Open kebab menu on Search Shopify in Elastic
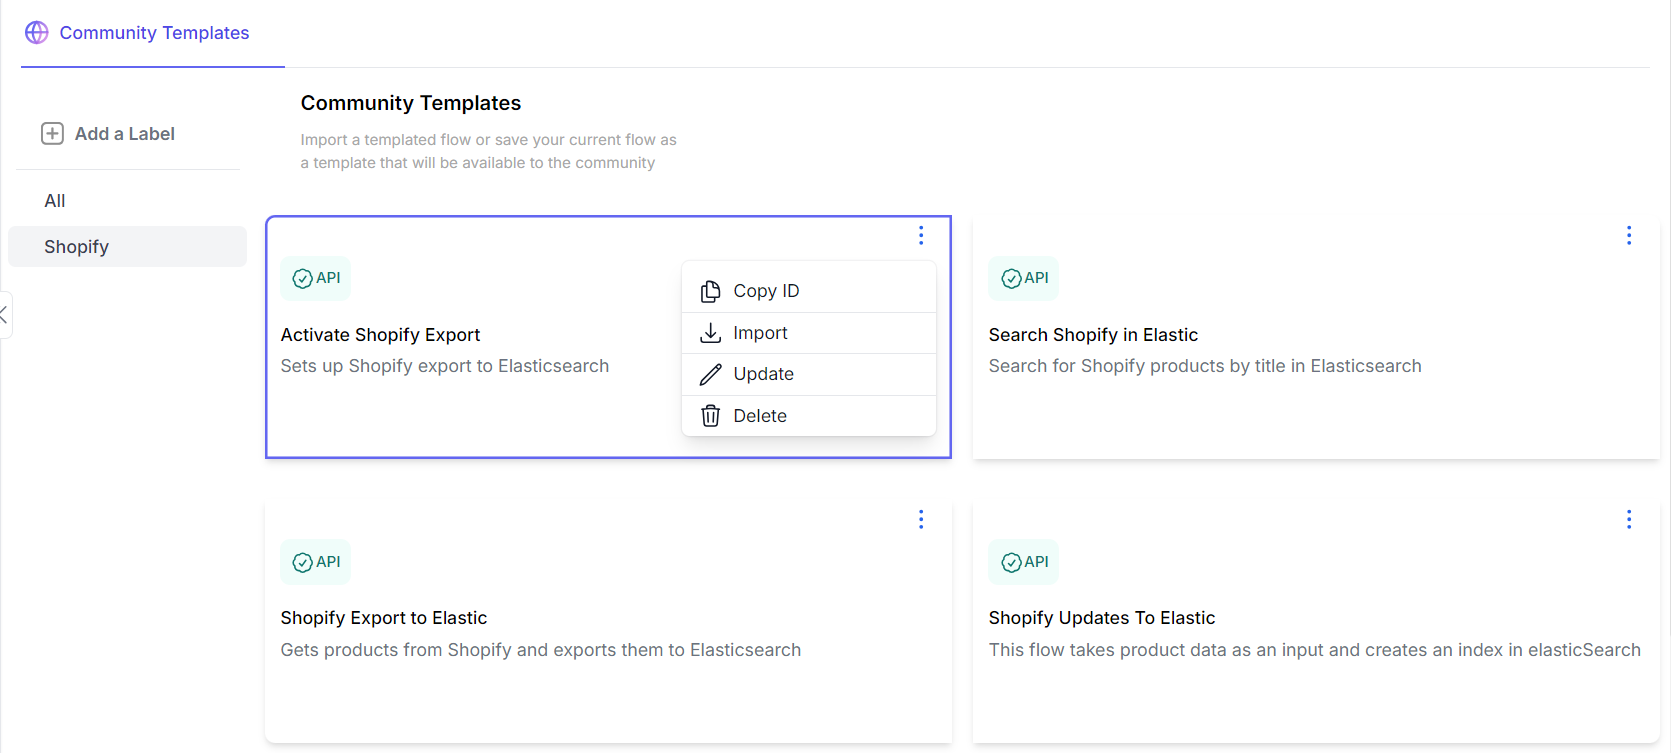This screenshot has height=753, width=1671. 1629,235
